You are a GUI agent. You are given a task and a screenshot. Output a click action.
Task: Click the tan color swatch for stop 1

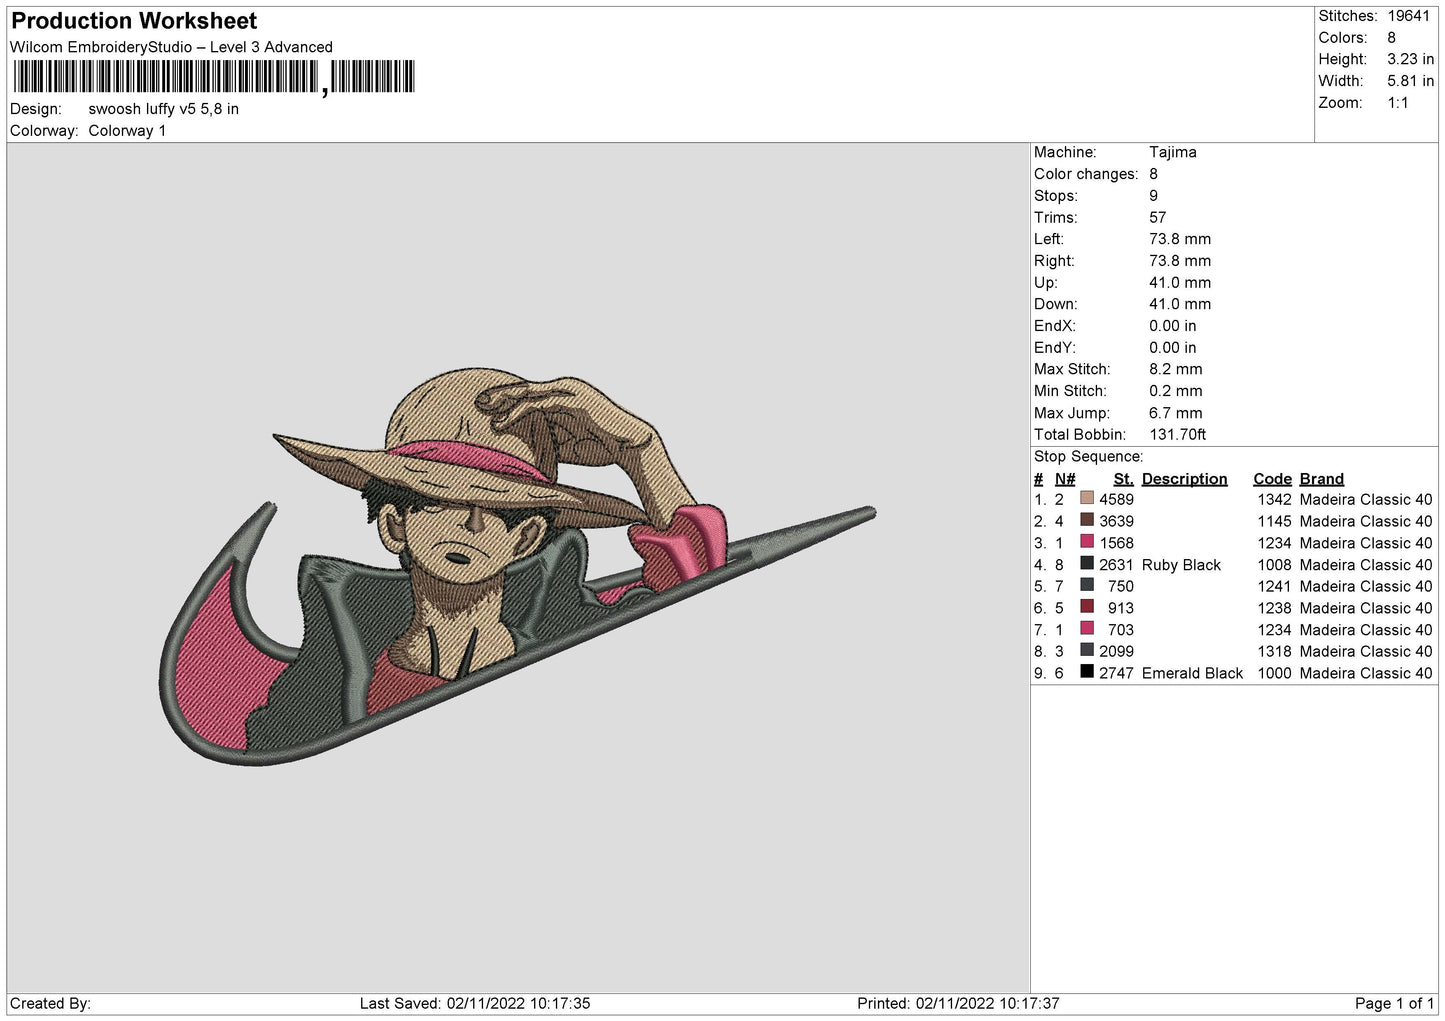1087,499
